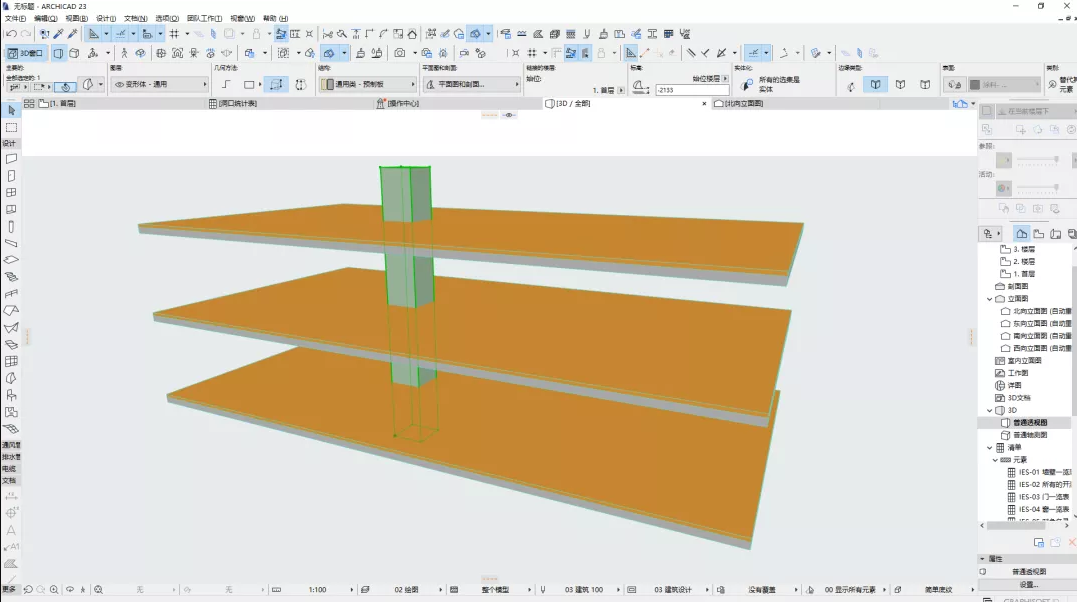Select the Marquee tool in the toolbox
This screenshot has width=1077, height=602.
[x=11, y=127]
